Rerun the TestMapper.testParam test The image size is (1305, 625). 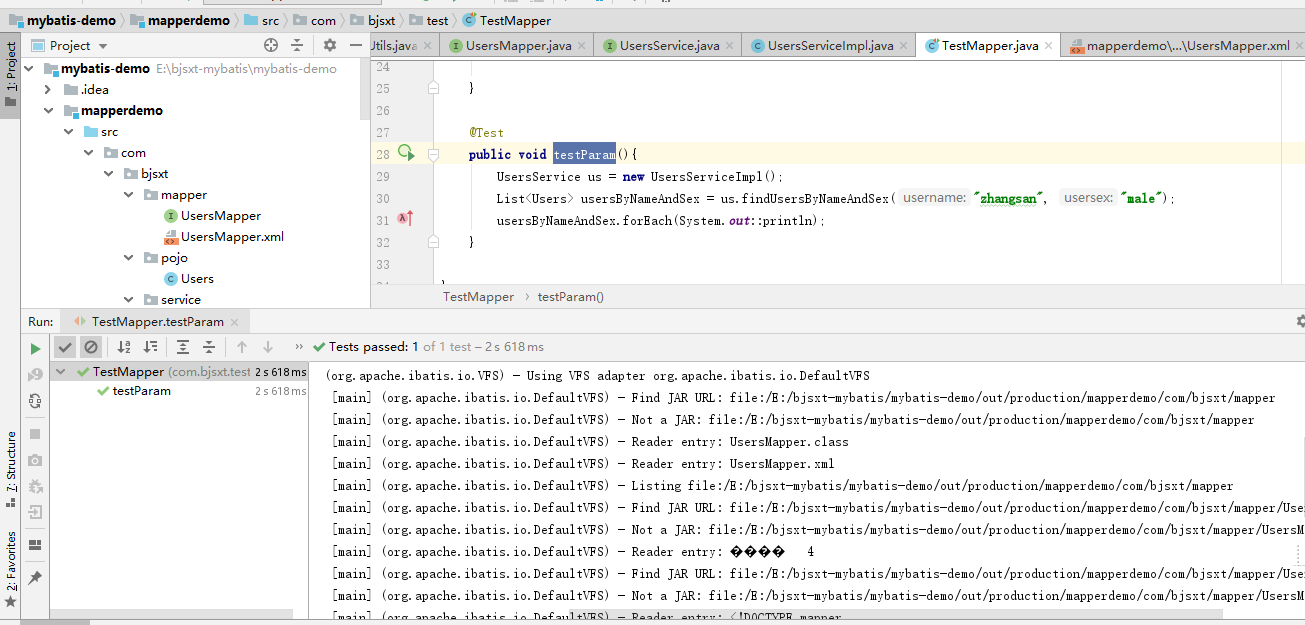point(36,348)
